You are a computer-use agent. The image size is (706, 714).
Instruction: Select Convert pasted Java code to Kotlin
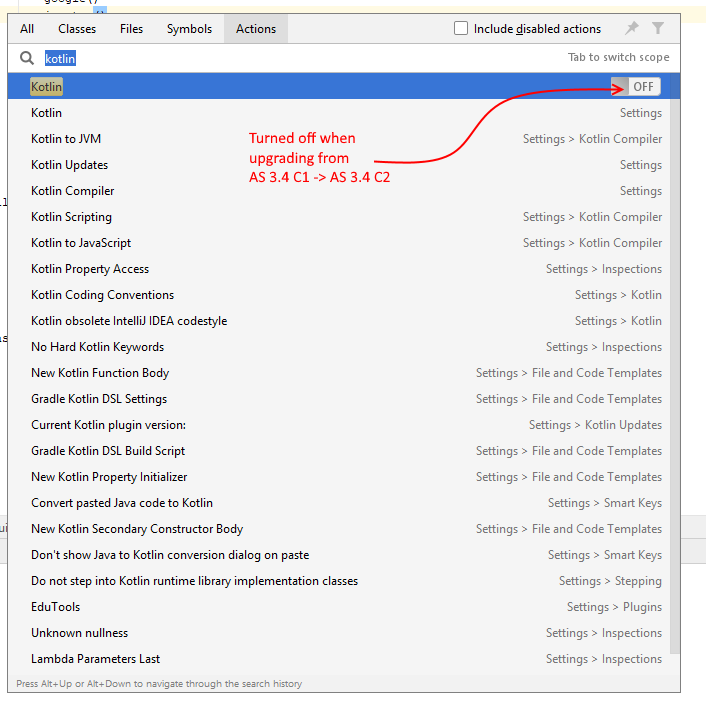pyautogui.click(x=122, y=503)
